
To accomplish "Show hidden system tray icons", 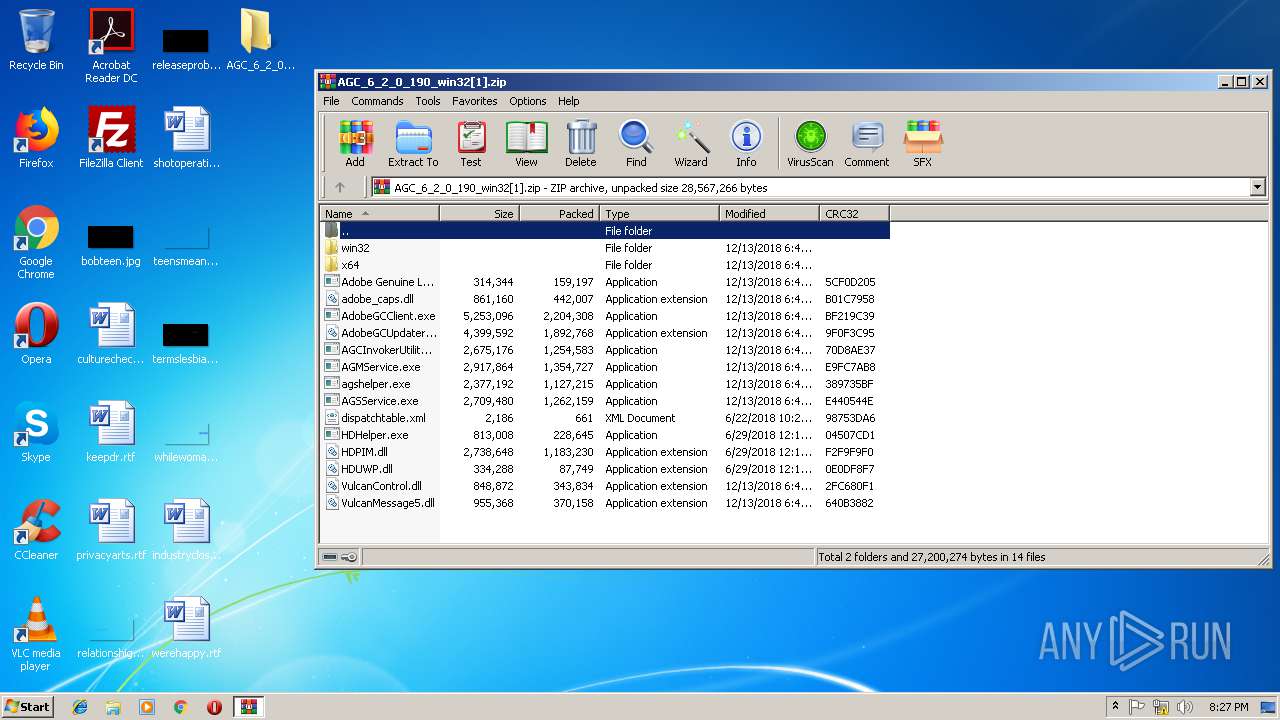I will point(1115,706).
